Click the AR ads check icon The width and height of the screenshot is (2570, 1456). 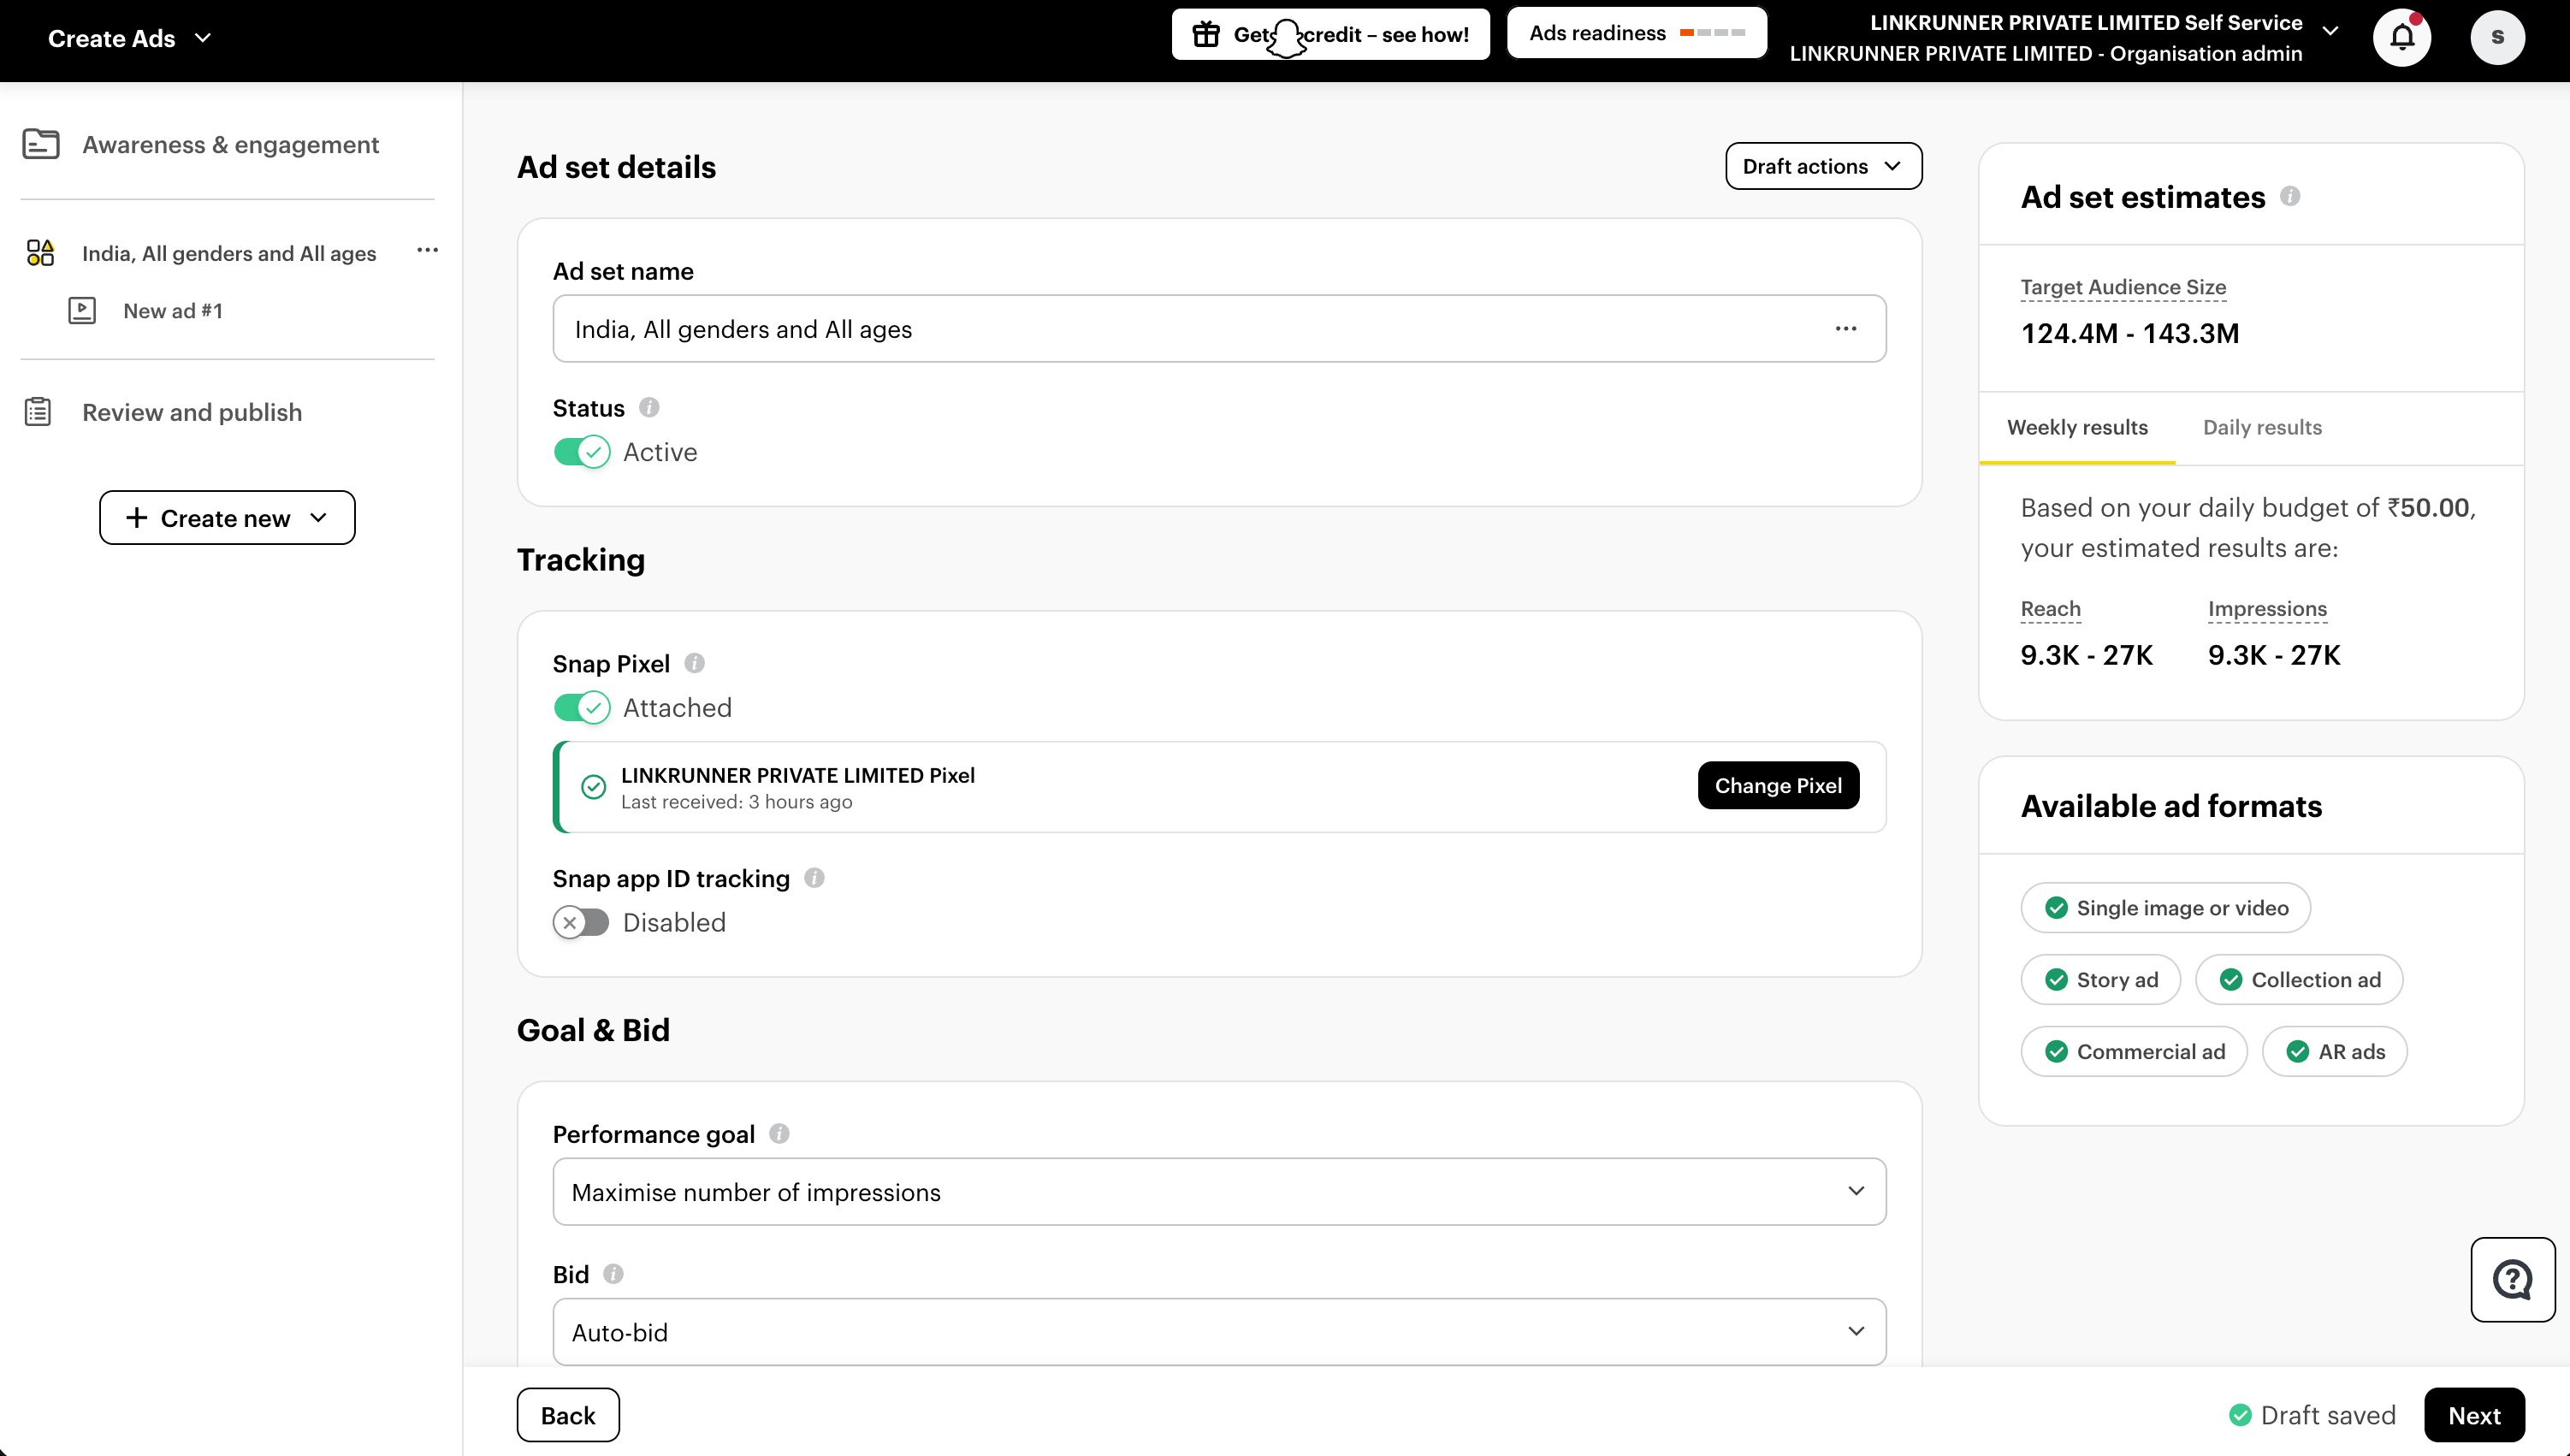[x=2298, y=1051]
